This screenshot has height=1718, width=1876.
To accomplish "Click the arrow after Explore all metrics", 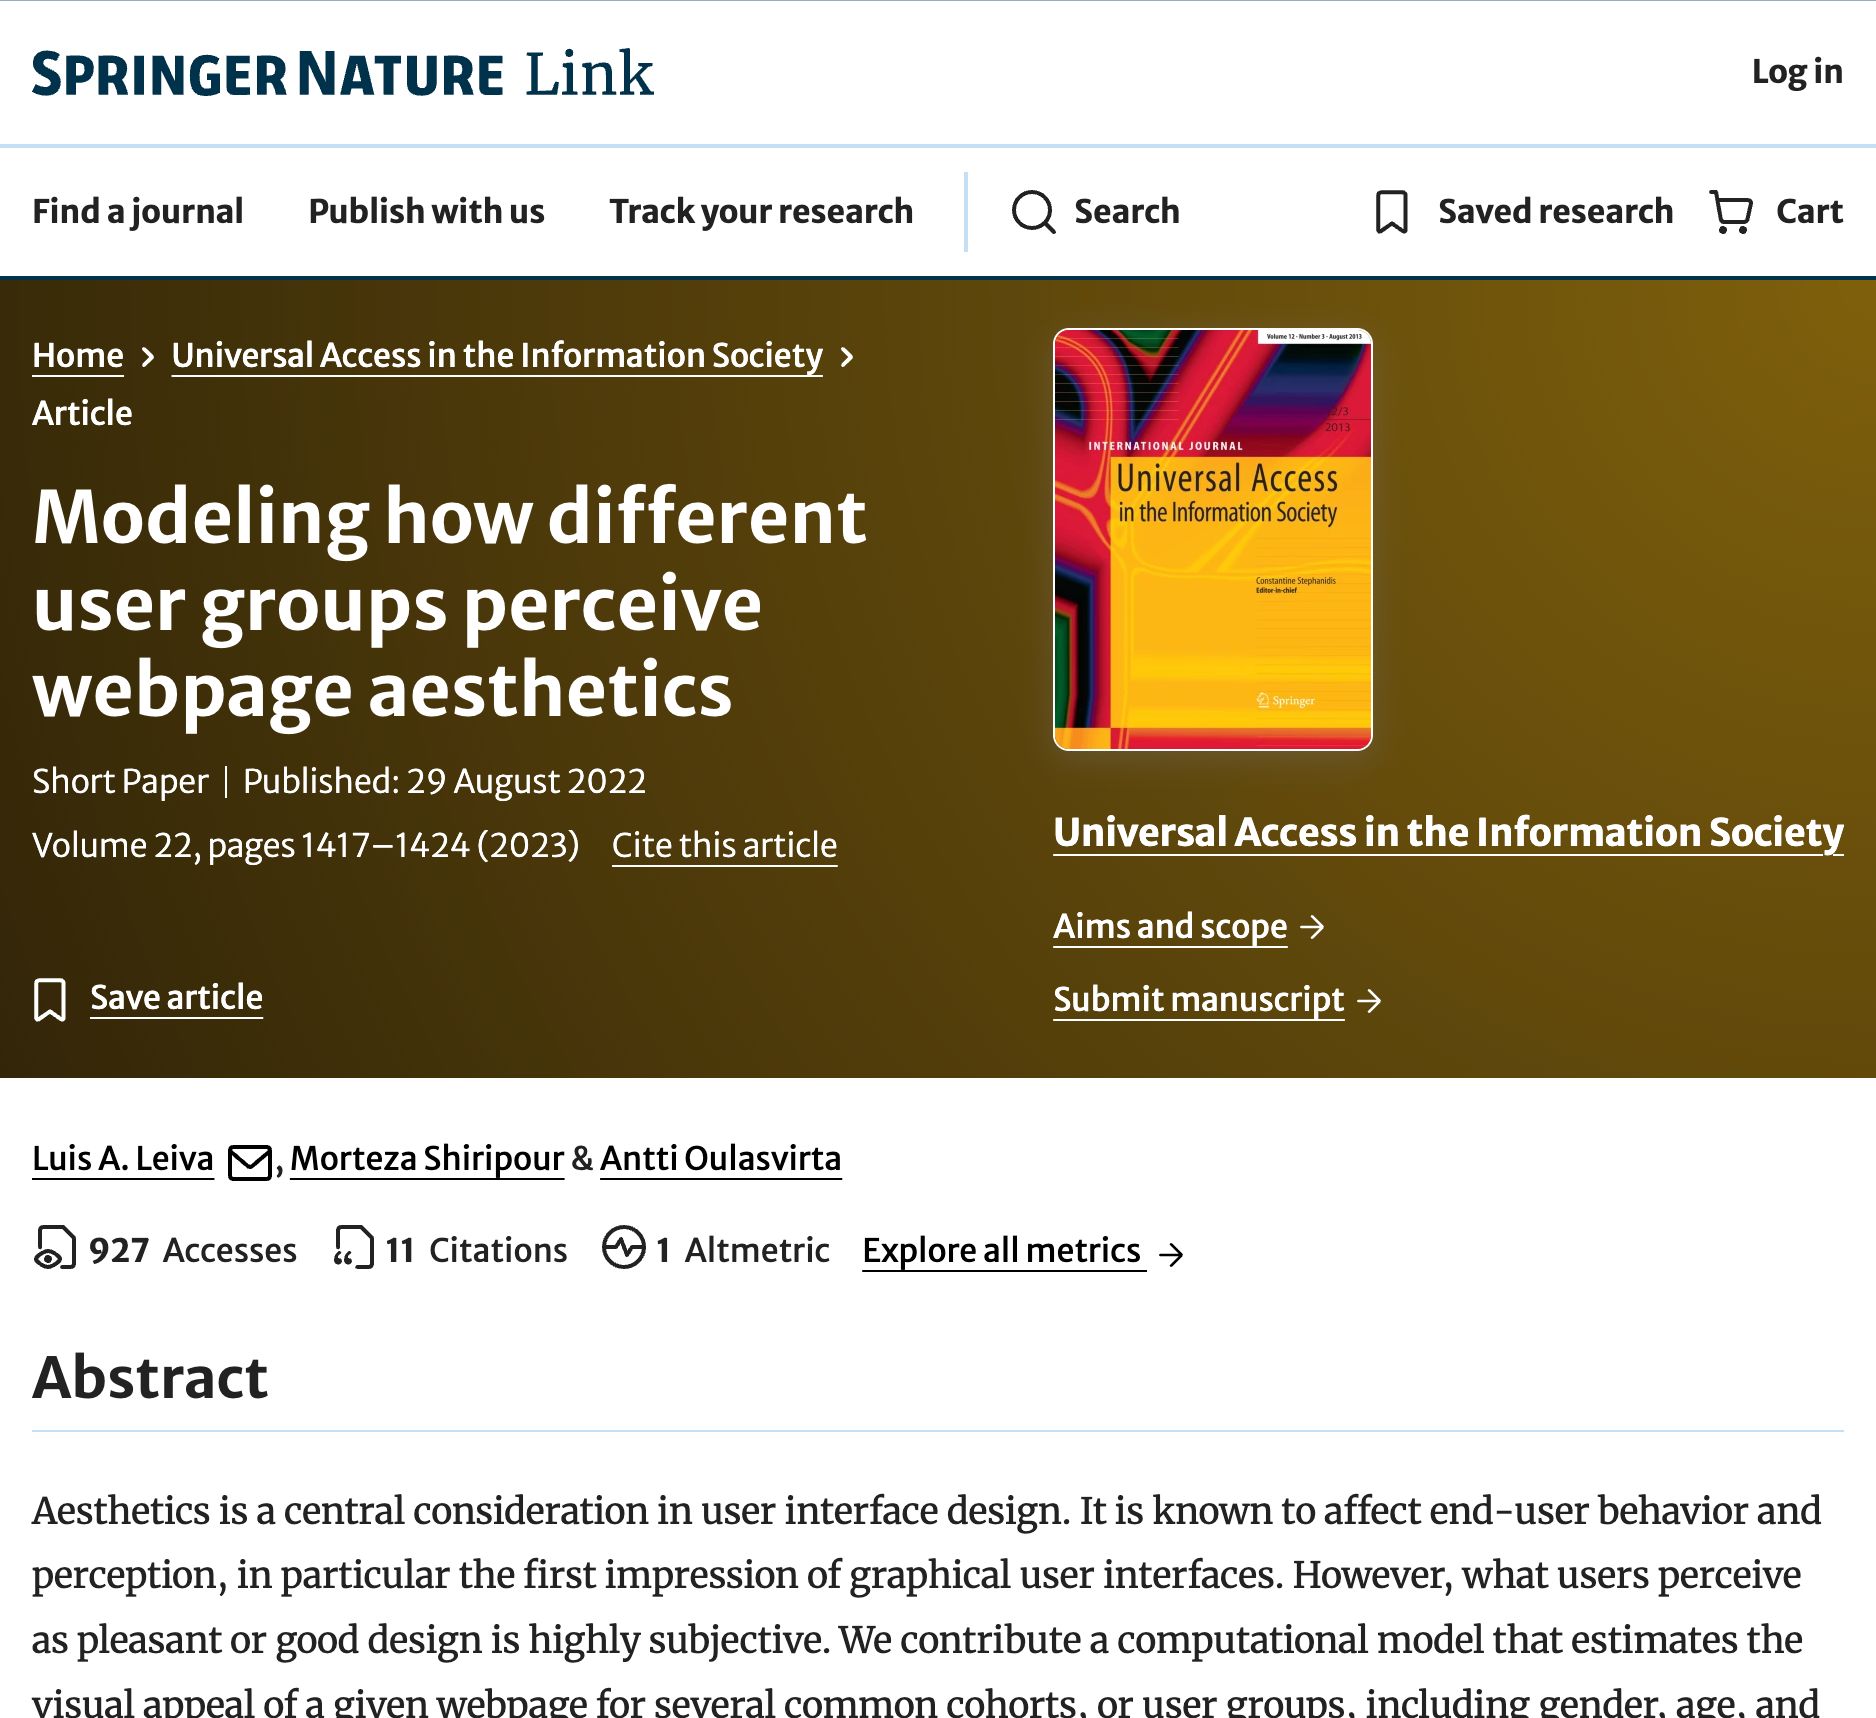I will 1171,1253.
